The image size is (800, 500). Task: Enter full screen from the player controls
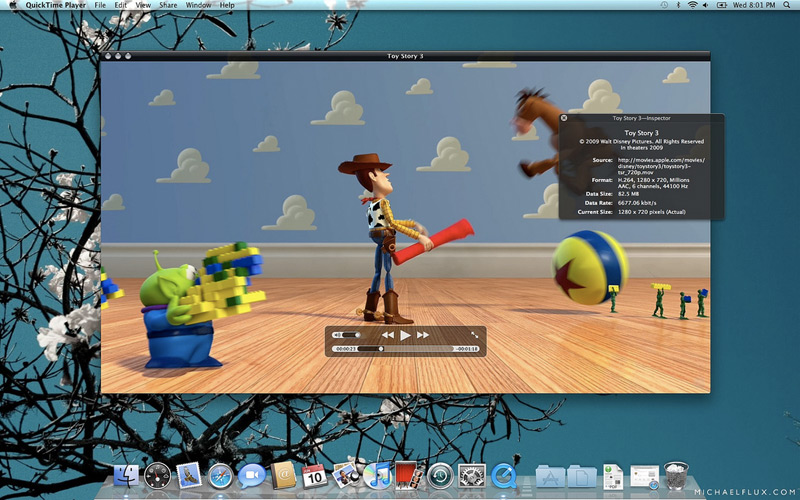[x=474, y=335]
